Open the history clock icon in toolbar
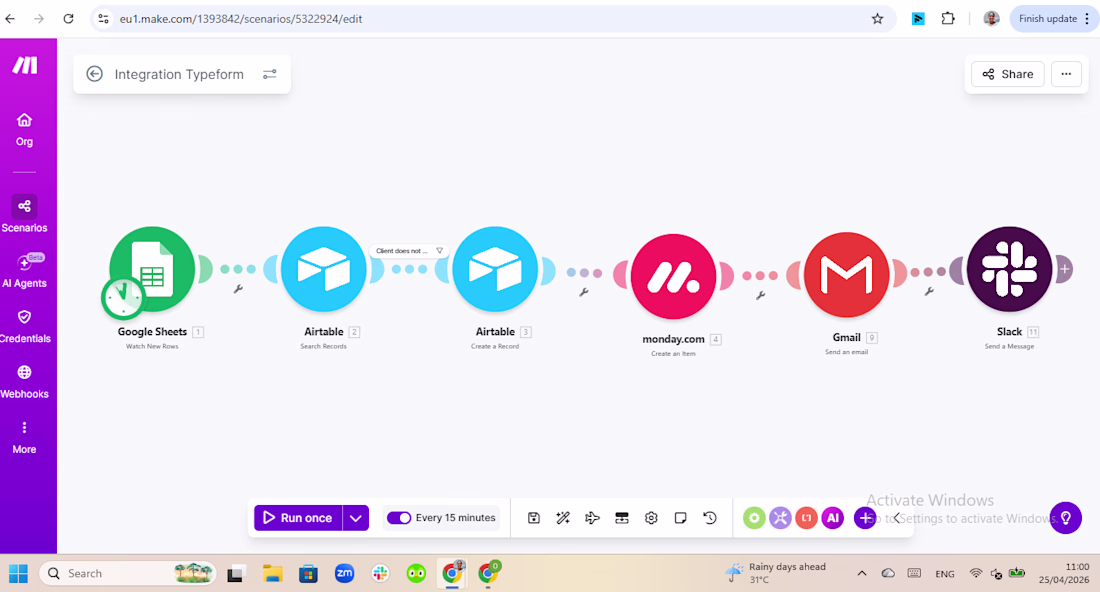Screen dimensions: 1100x592 pos(710,518)
